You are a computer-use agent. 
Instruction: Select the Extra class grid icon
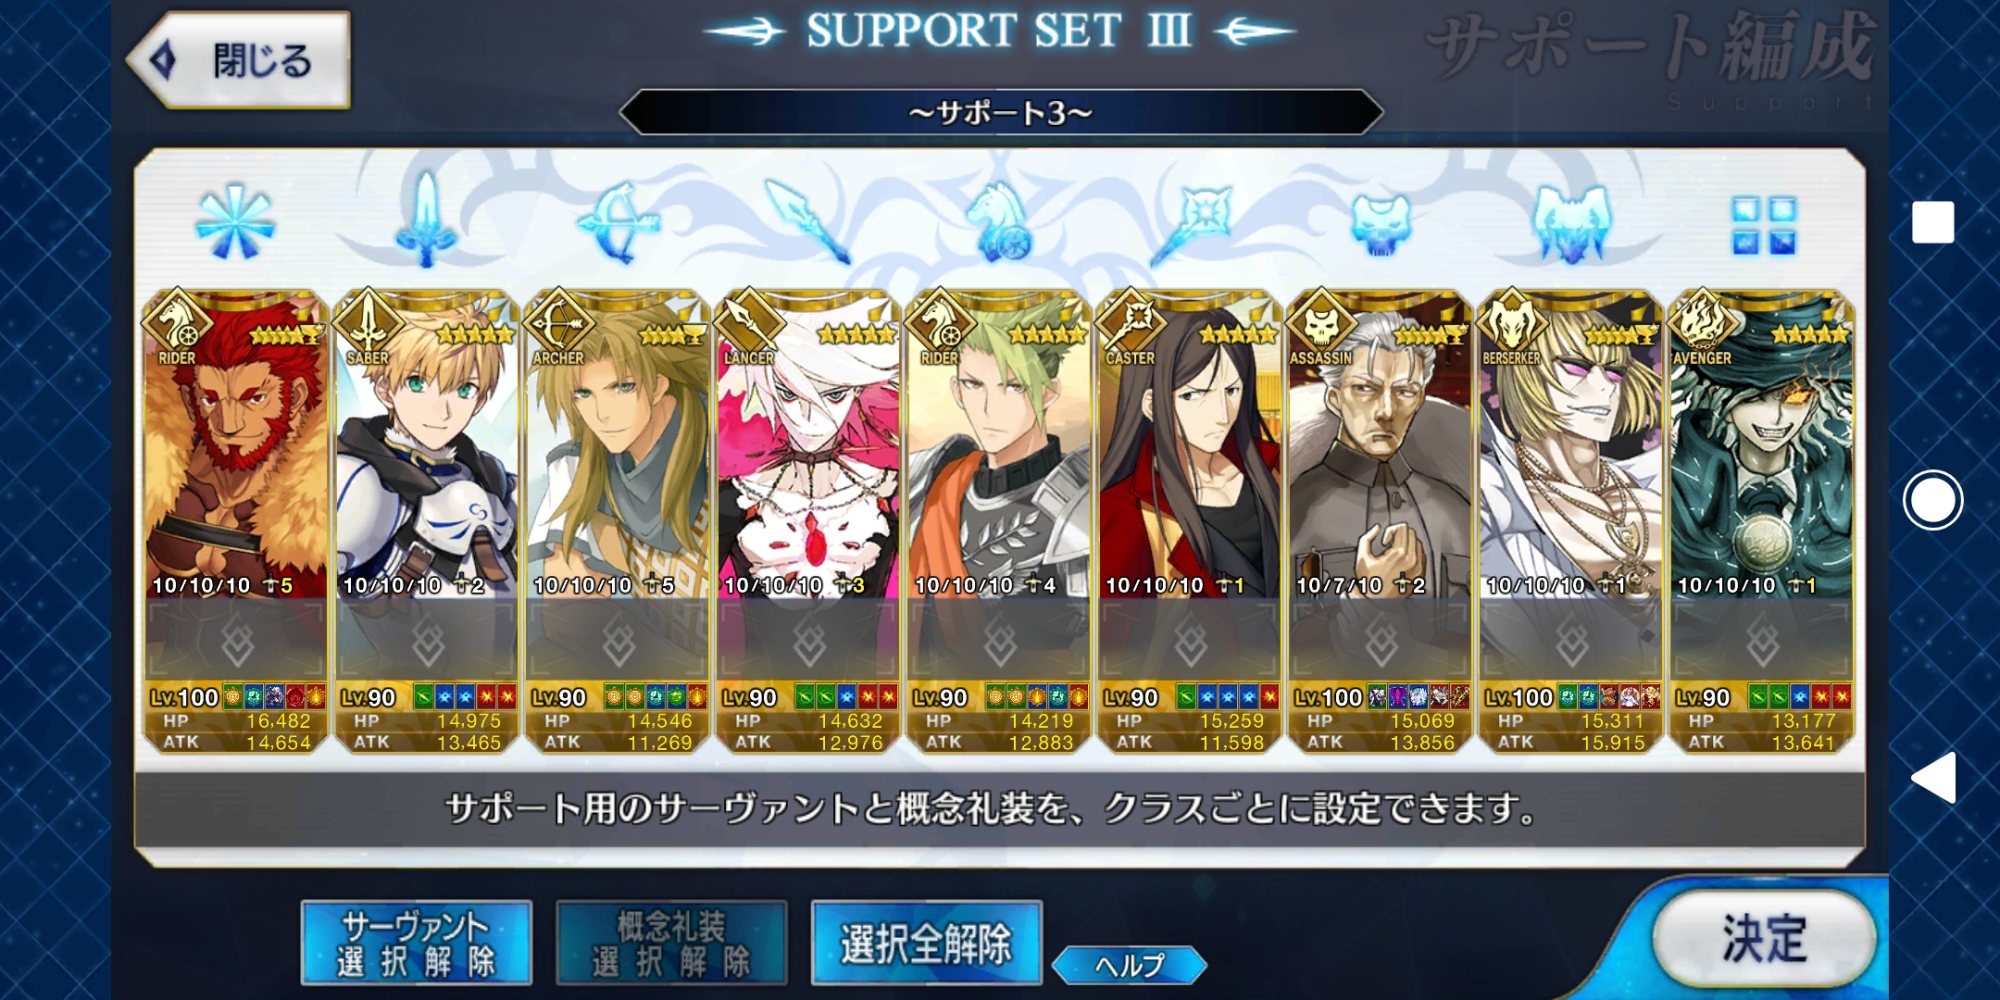click(1763, 224)
